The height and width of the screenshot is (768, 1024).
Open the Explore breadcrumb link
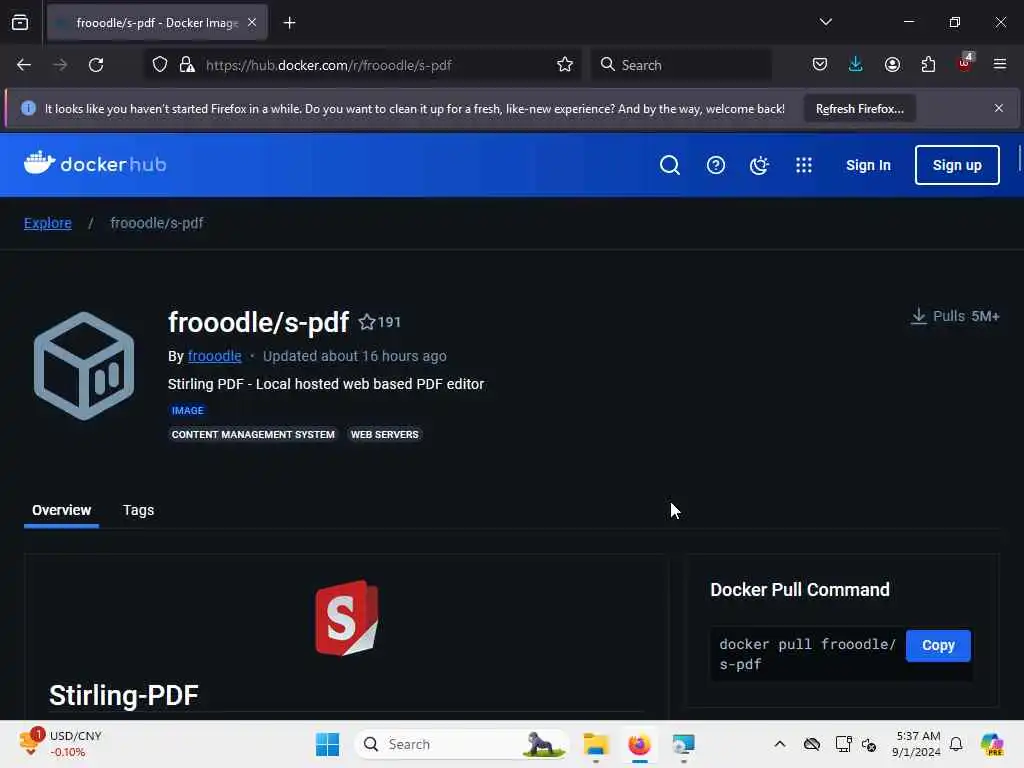tap(48, 223)
